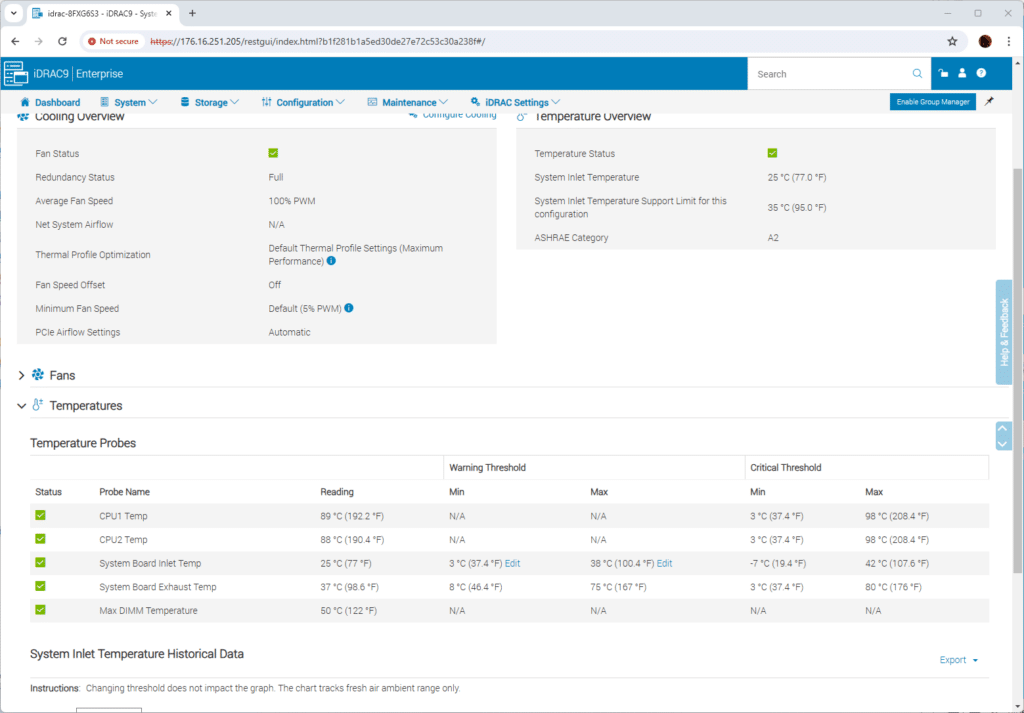Viewport: 1024px width, 713px height.
Task: Open the Help & Feedback side tab
Action: (1004, 332)
